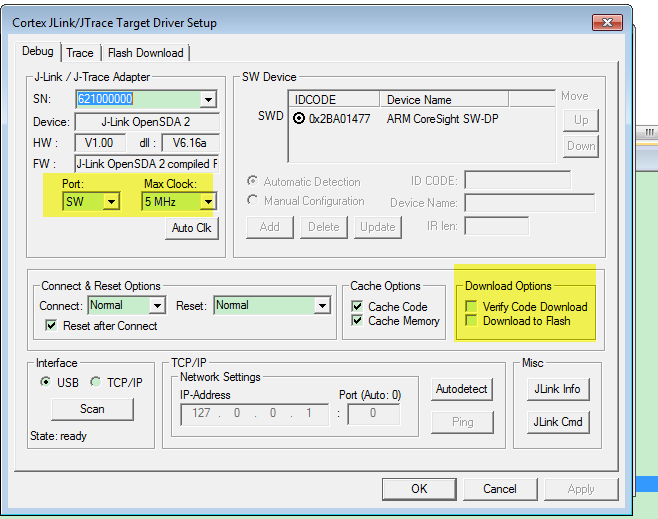Image resolution: width=658 pixels, height=519 pixels.
Task: Open the SN serial number dropdown
Action: coord(208,99)
